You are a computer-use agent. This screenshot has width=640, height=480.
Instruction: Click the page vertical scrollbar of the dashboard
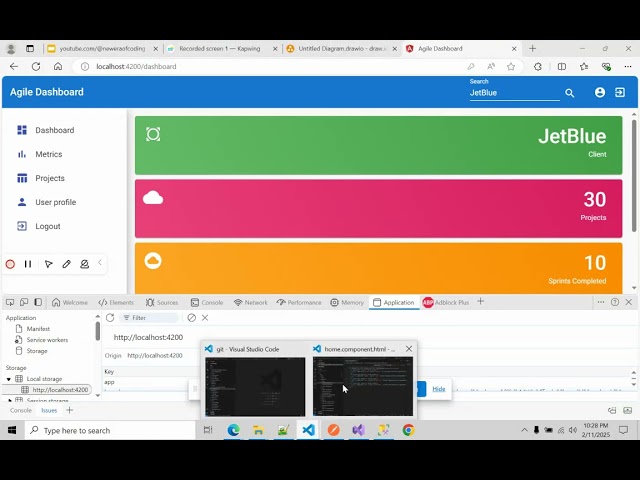634,176
